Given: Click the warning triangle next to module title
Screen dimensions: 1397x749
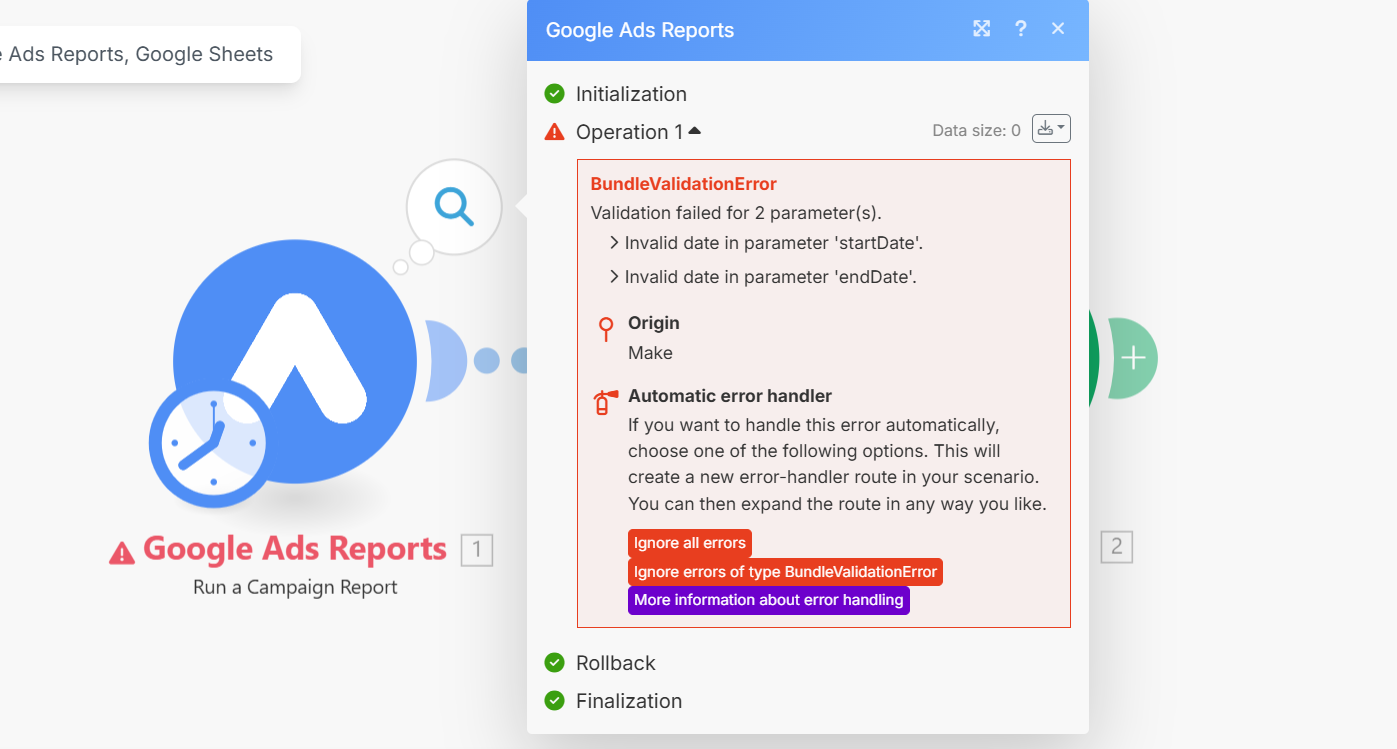Looking at the screenshot, I should (122, 552).
